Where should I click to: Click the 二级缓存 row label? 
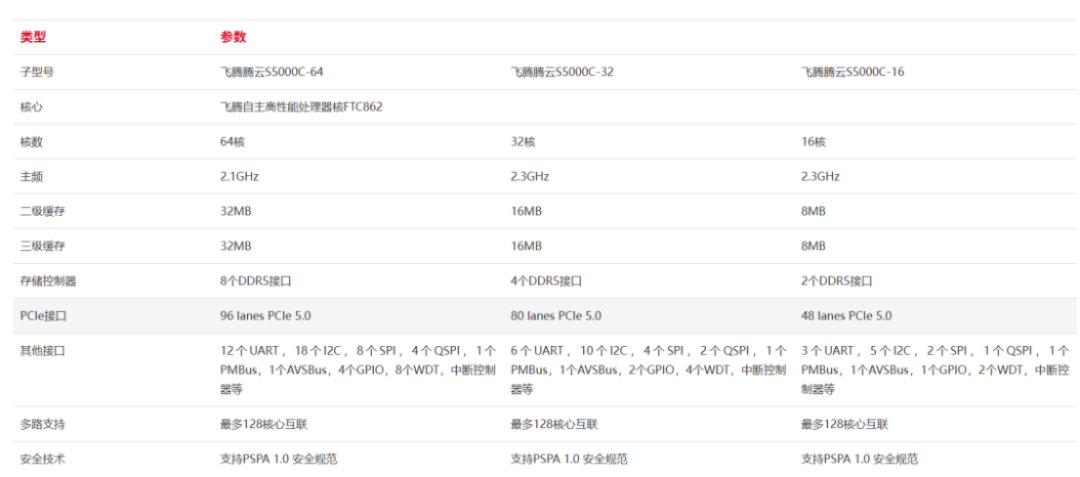pos(43,211)
